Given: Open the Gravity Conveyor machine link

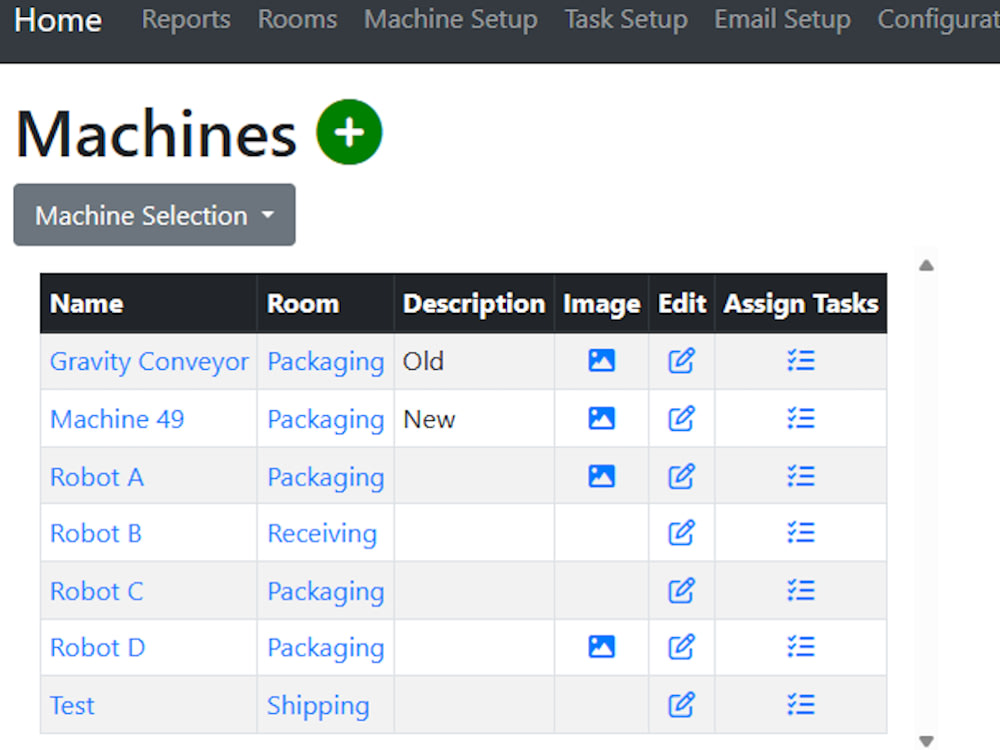Looking at the screenshot, I should click(148, 361).
